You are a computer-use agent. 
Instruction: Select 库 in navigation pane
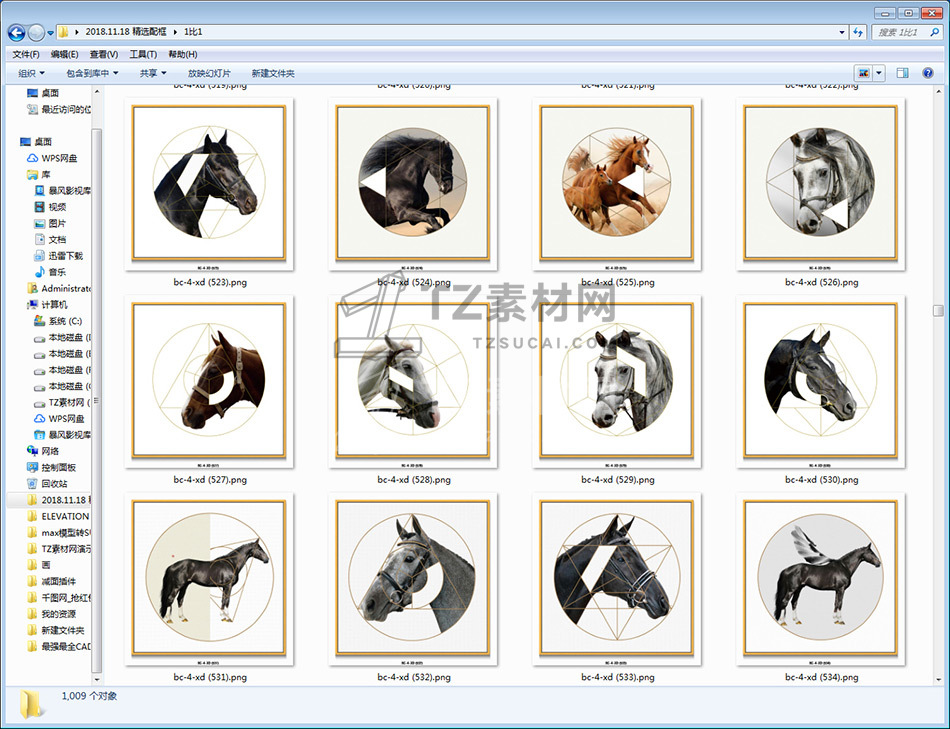[39, 175]
